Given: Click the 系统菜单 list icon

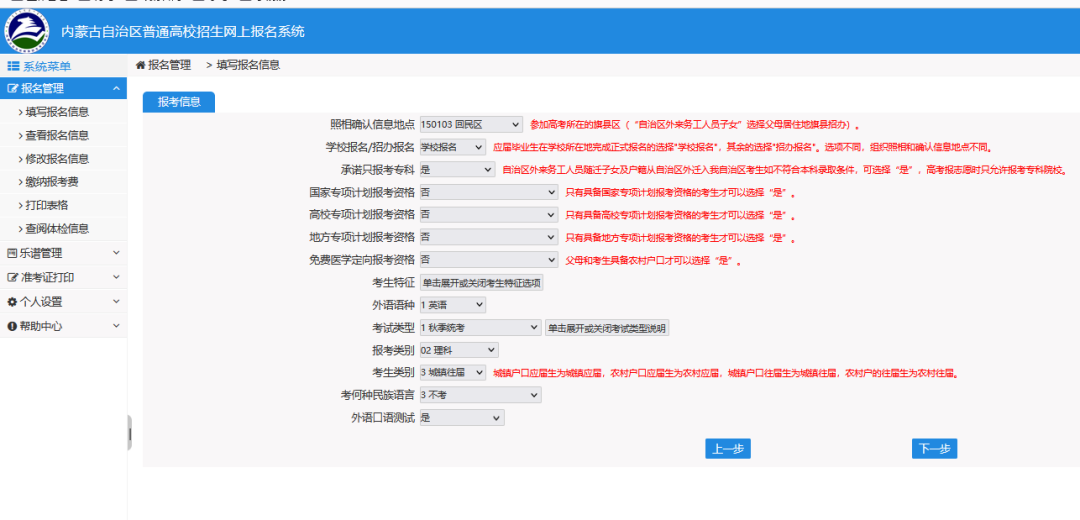Looking at the screenshot, I should point(13,66).
